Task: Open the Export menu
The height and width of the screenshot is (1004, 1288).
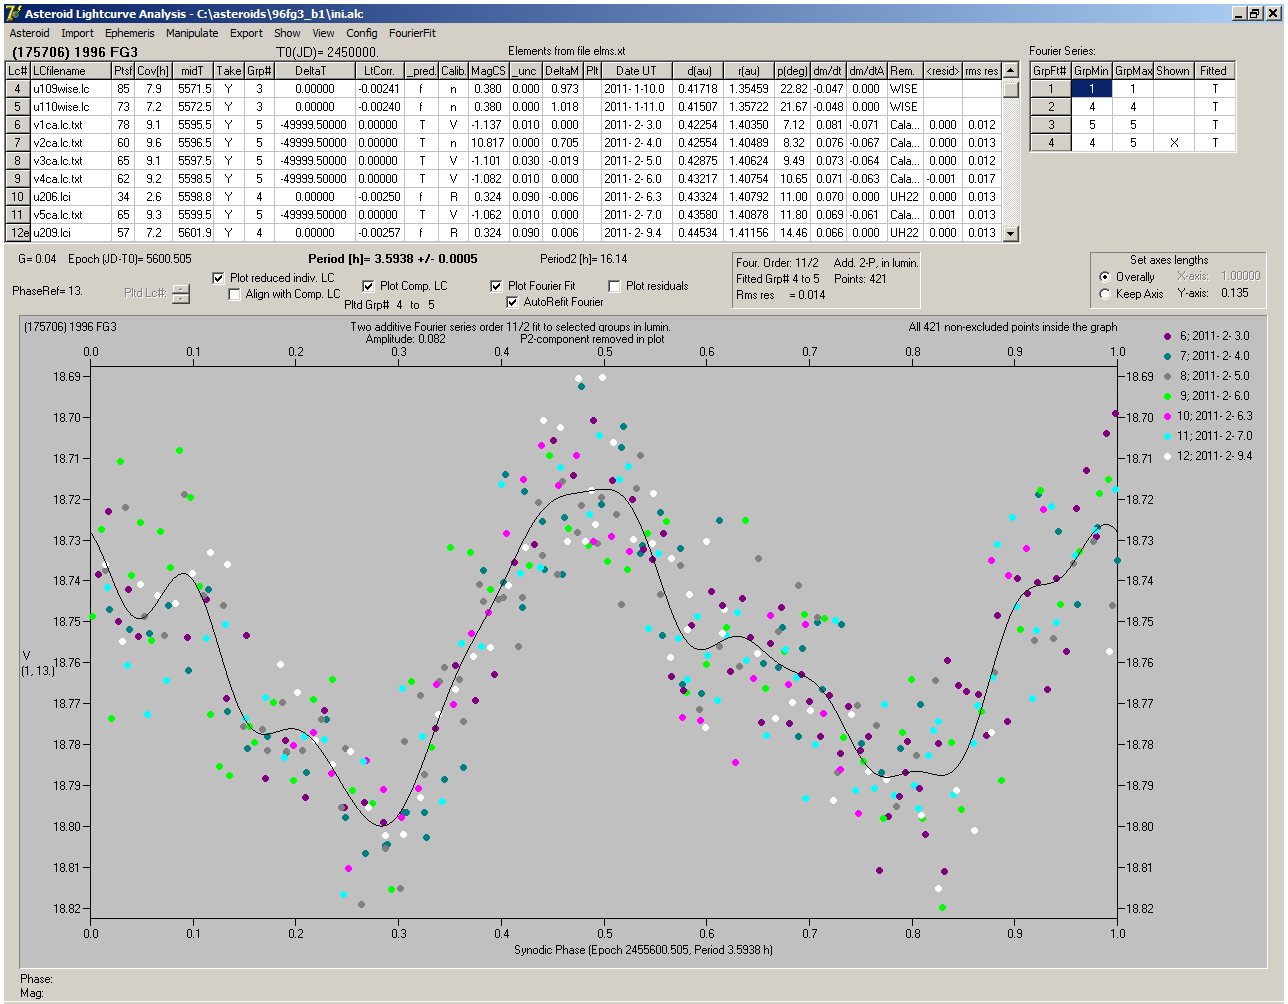Action: [x=246, y=33]
